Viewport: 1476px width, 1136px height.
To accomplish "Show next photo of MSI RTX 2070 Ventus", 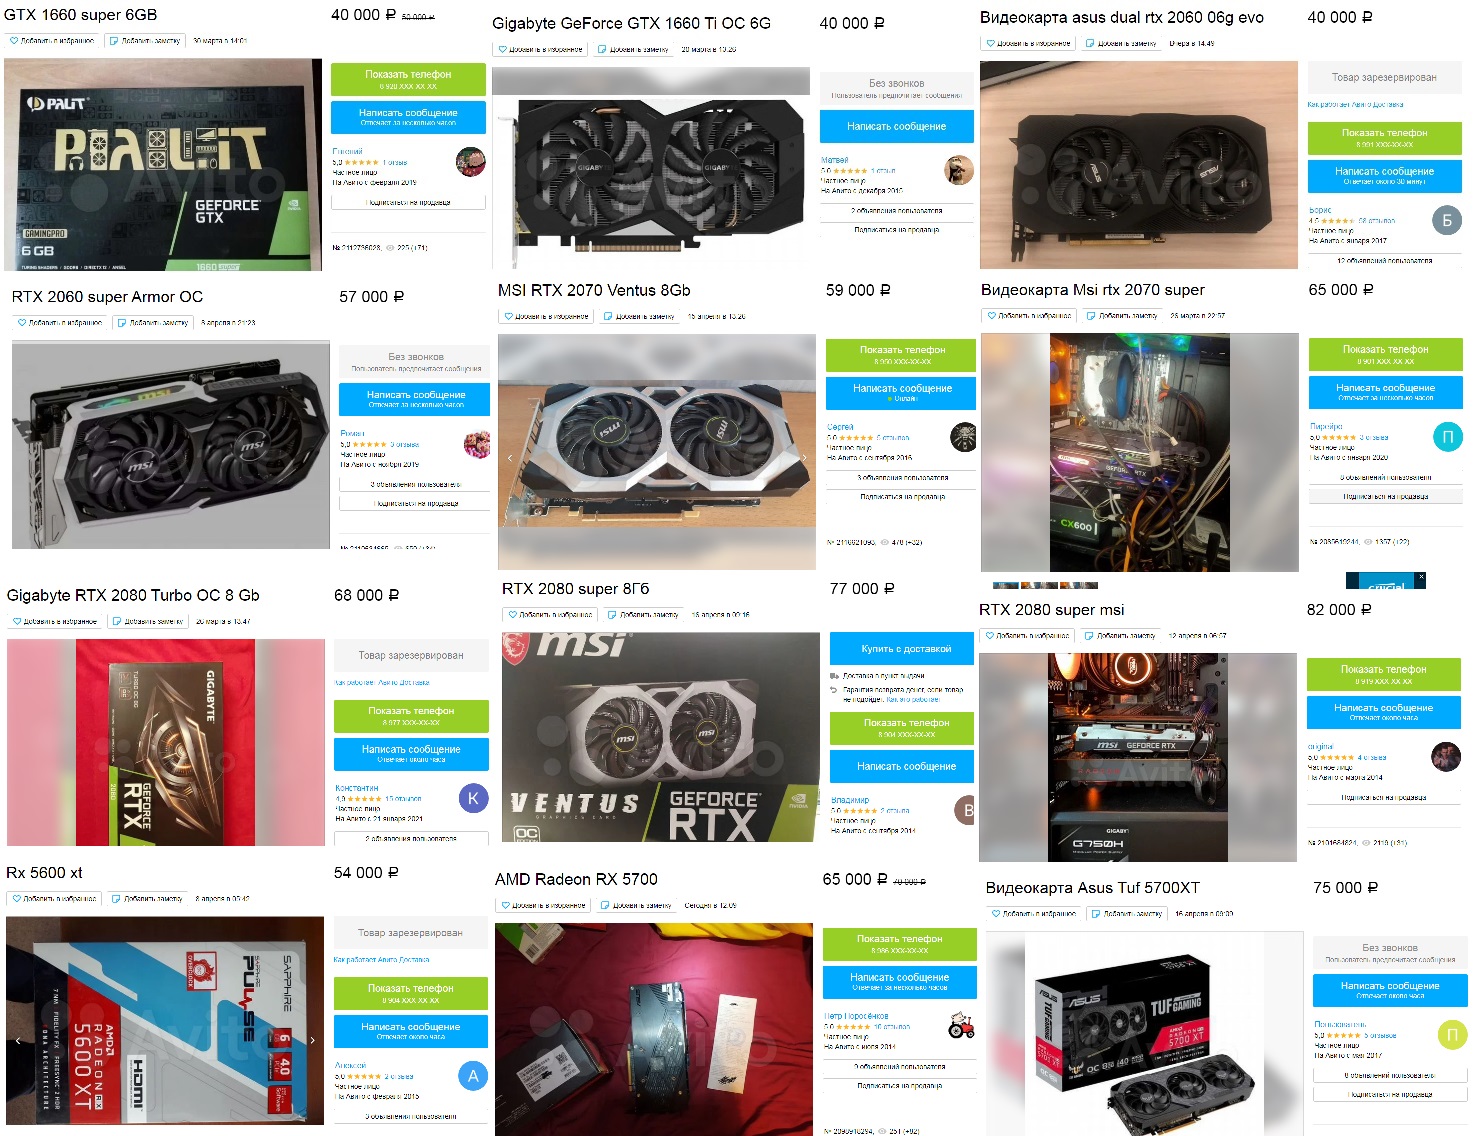I will click(805, 458).
